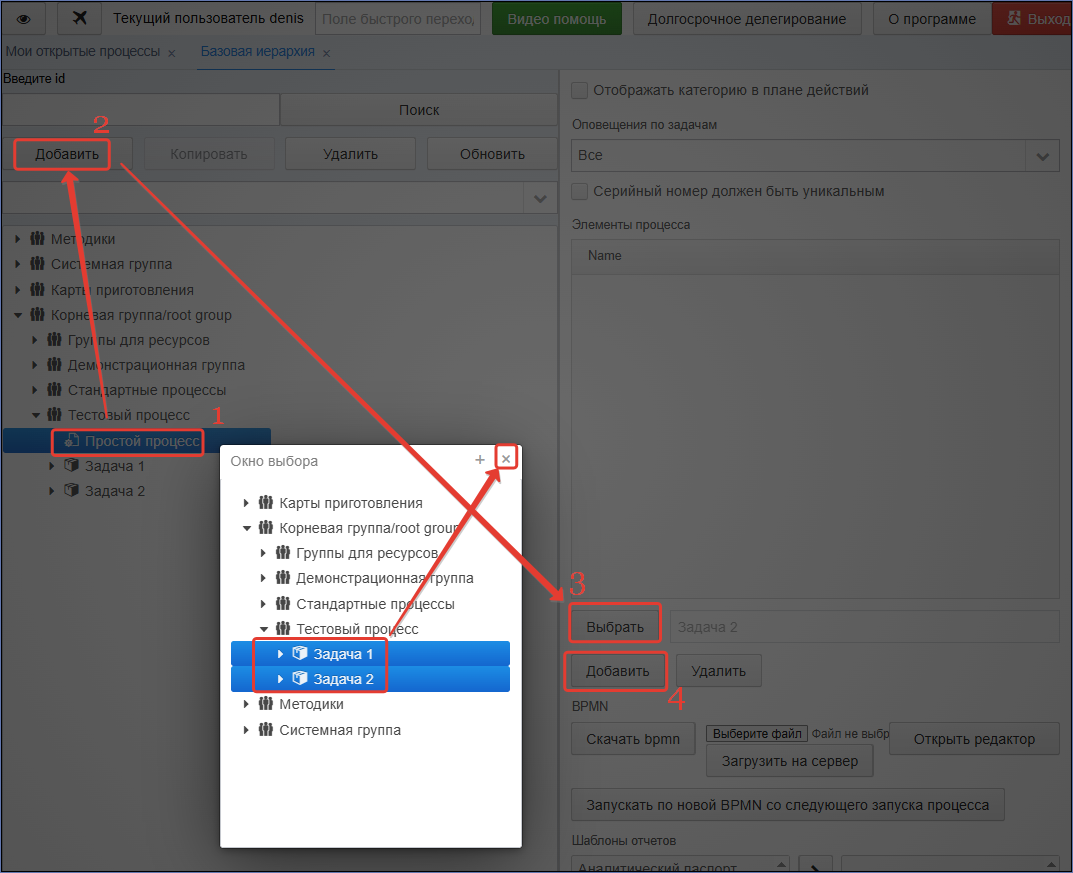
Task: Click Обновить above the hierarchy tree
Action: [x=492, y=155]
